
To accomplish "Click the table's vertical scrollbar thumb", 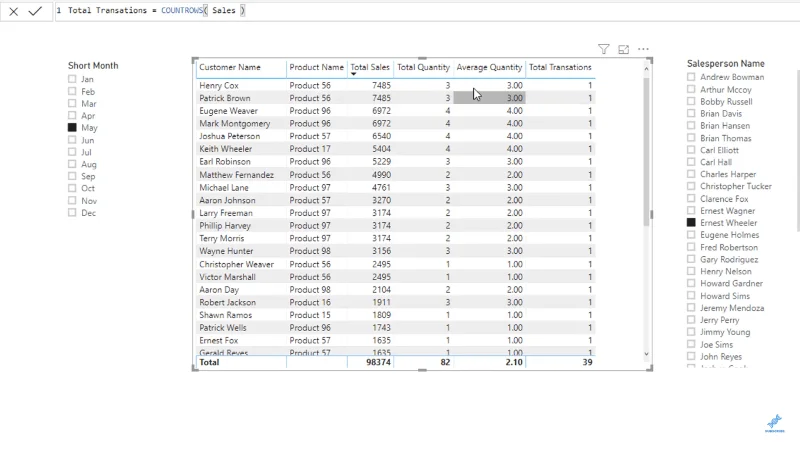I will click(x=646, y=152).
